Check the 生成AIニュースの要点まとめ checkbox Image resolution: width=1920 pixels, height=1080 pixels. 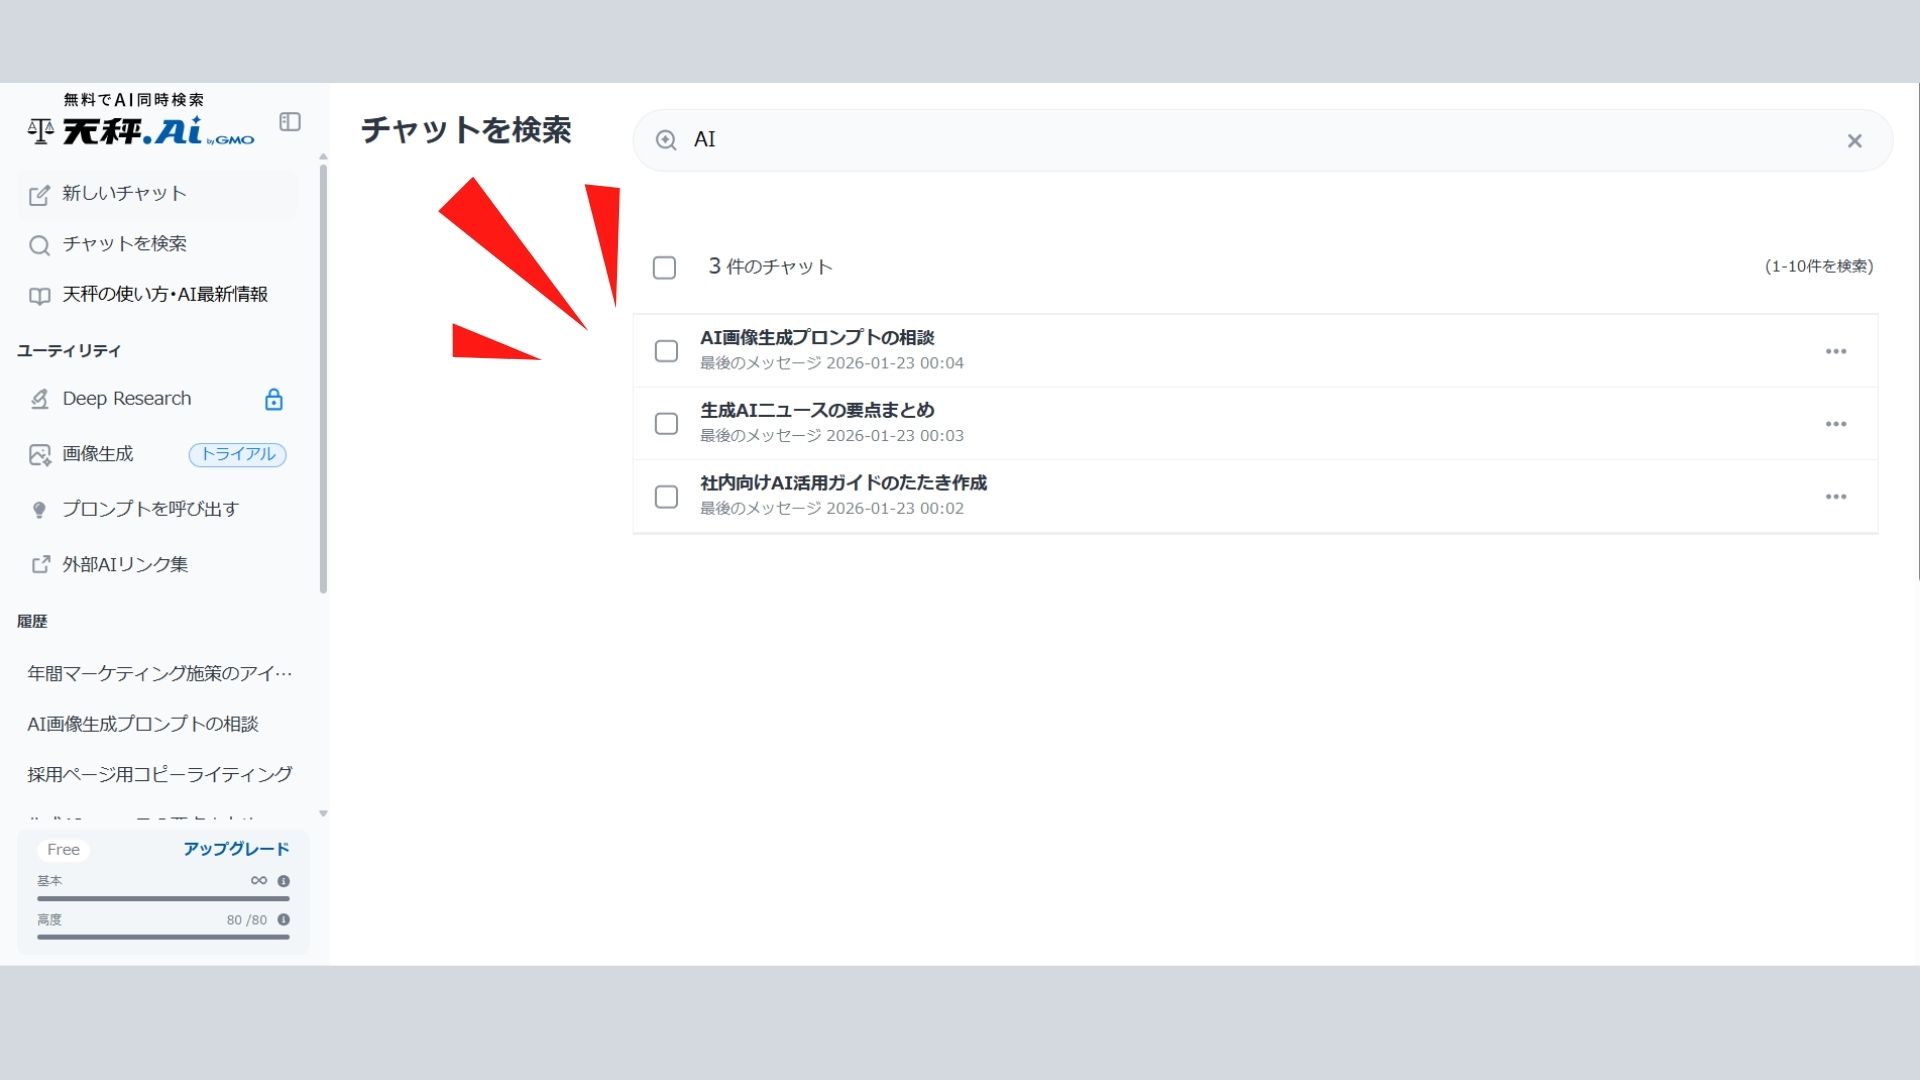pos(666,424)
